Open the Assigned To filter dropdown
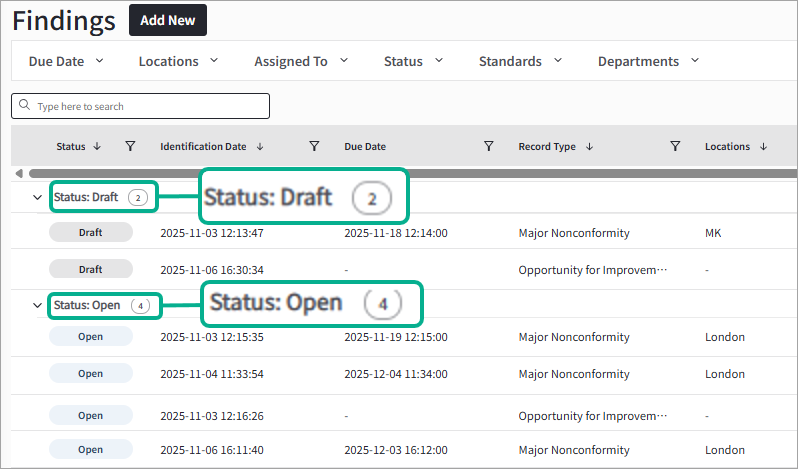 point(301,61)
